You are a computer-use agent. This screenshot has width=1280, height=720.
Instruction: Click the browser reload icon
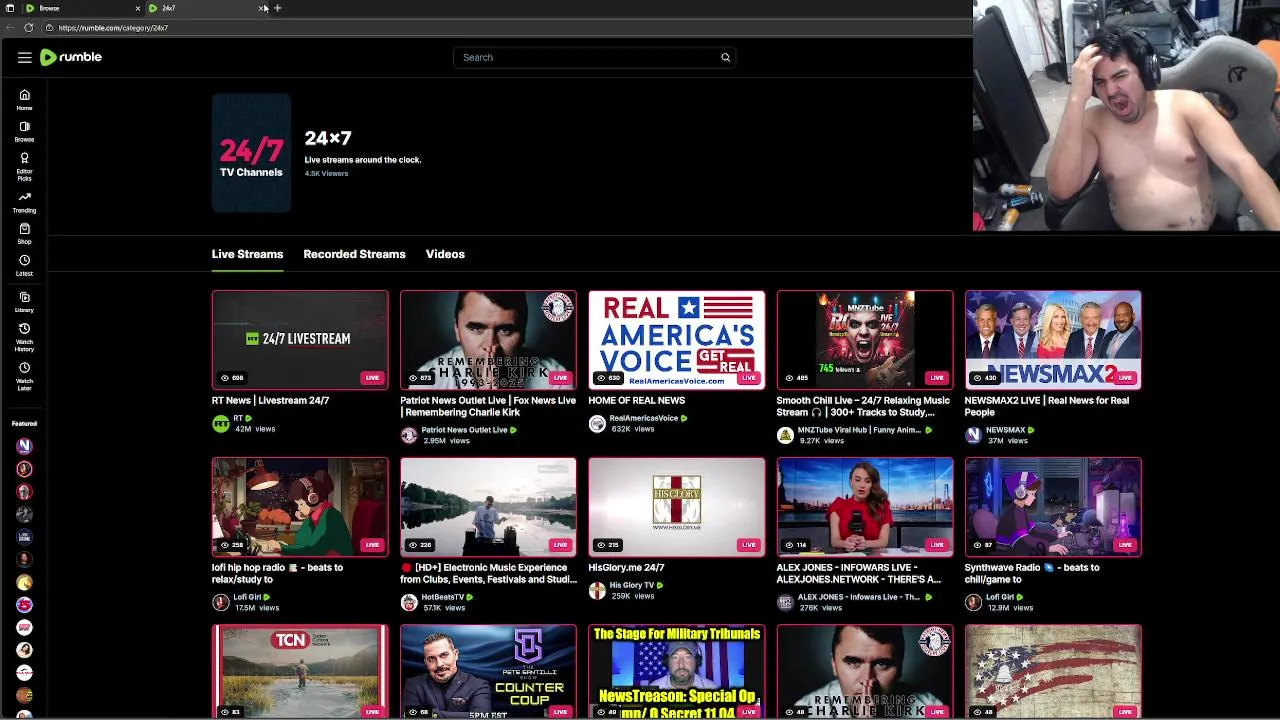tap(28, 28)
